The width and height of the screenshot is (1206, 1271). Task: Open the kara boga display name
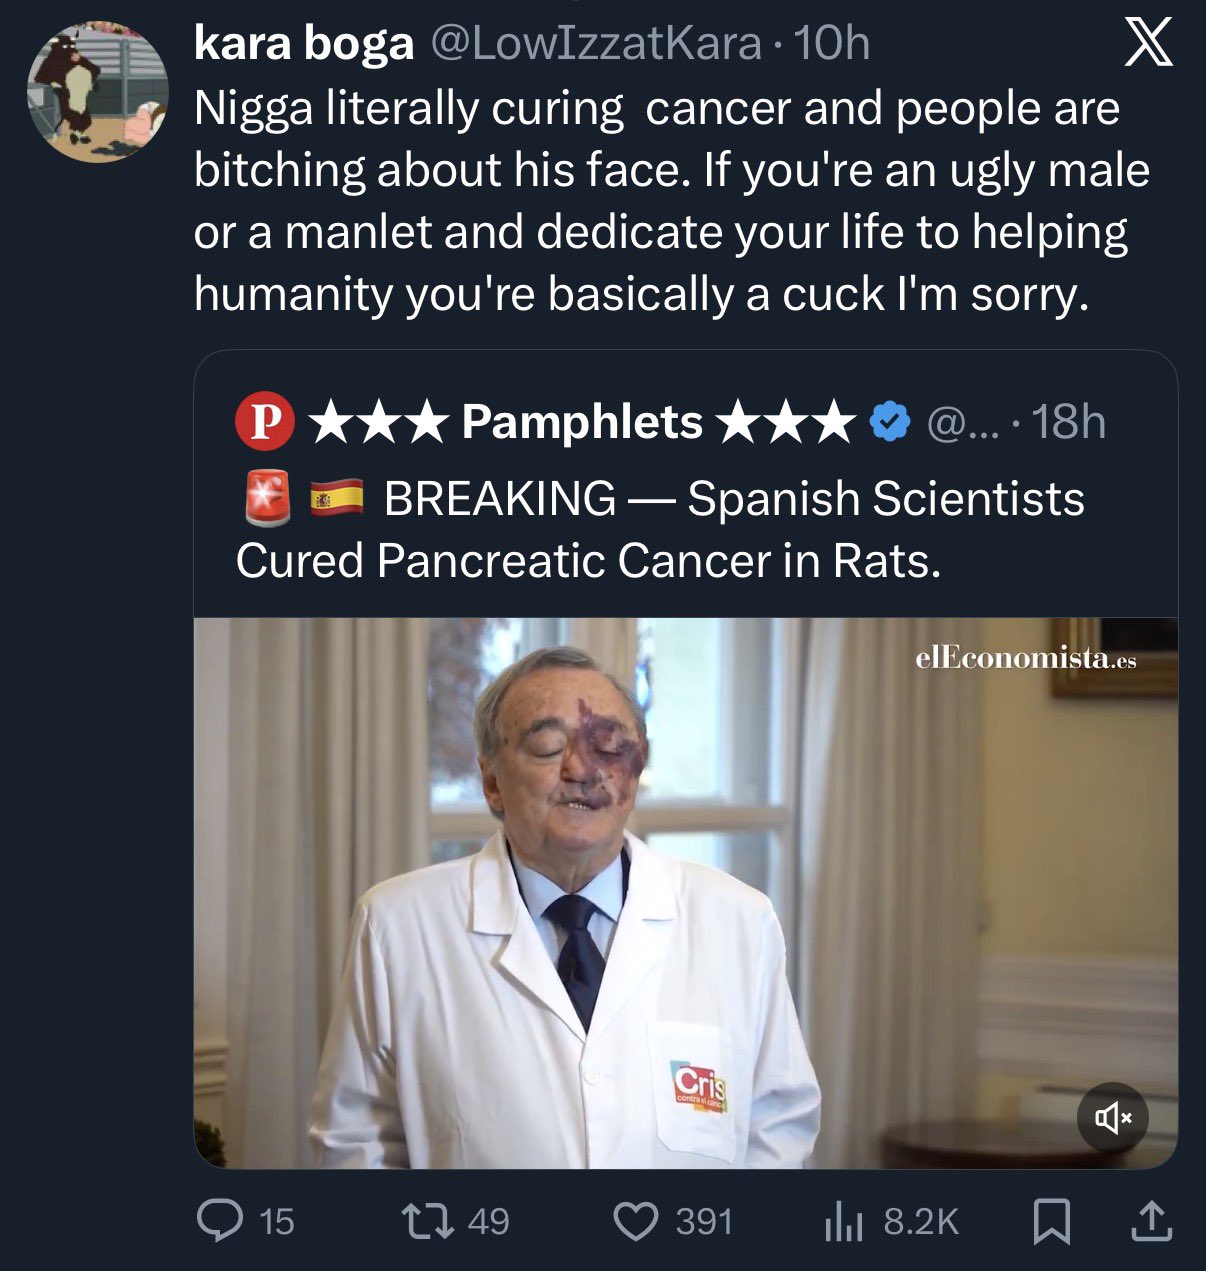coord(303,43)
